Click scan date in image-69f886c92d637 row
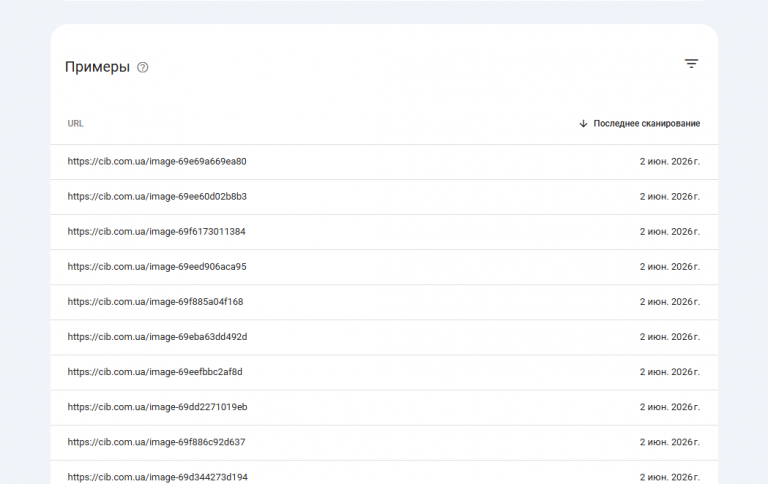The height and width of the screenshot is (484, 768). click(x=670, y=442)
